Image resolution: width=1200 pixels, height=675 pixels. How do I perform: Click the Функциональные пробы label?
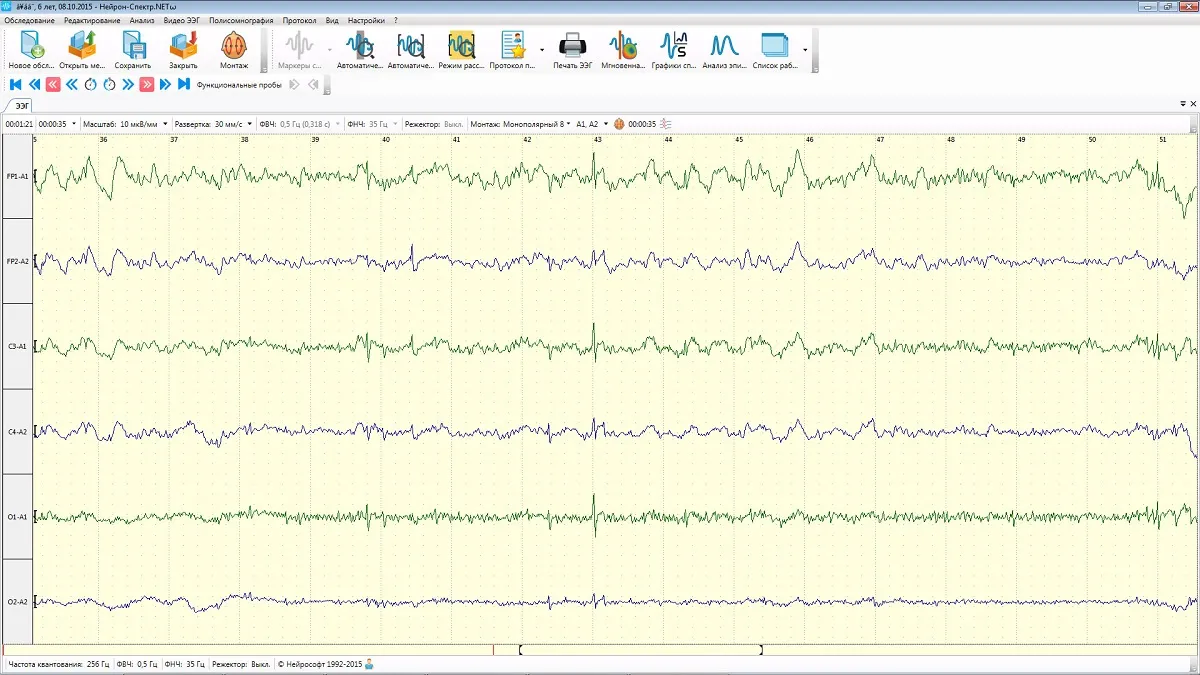[x=239, y=85]
